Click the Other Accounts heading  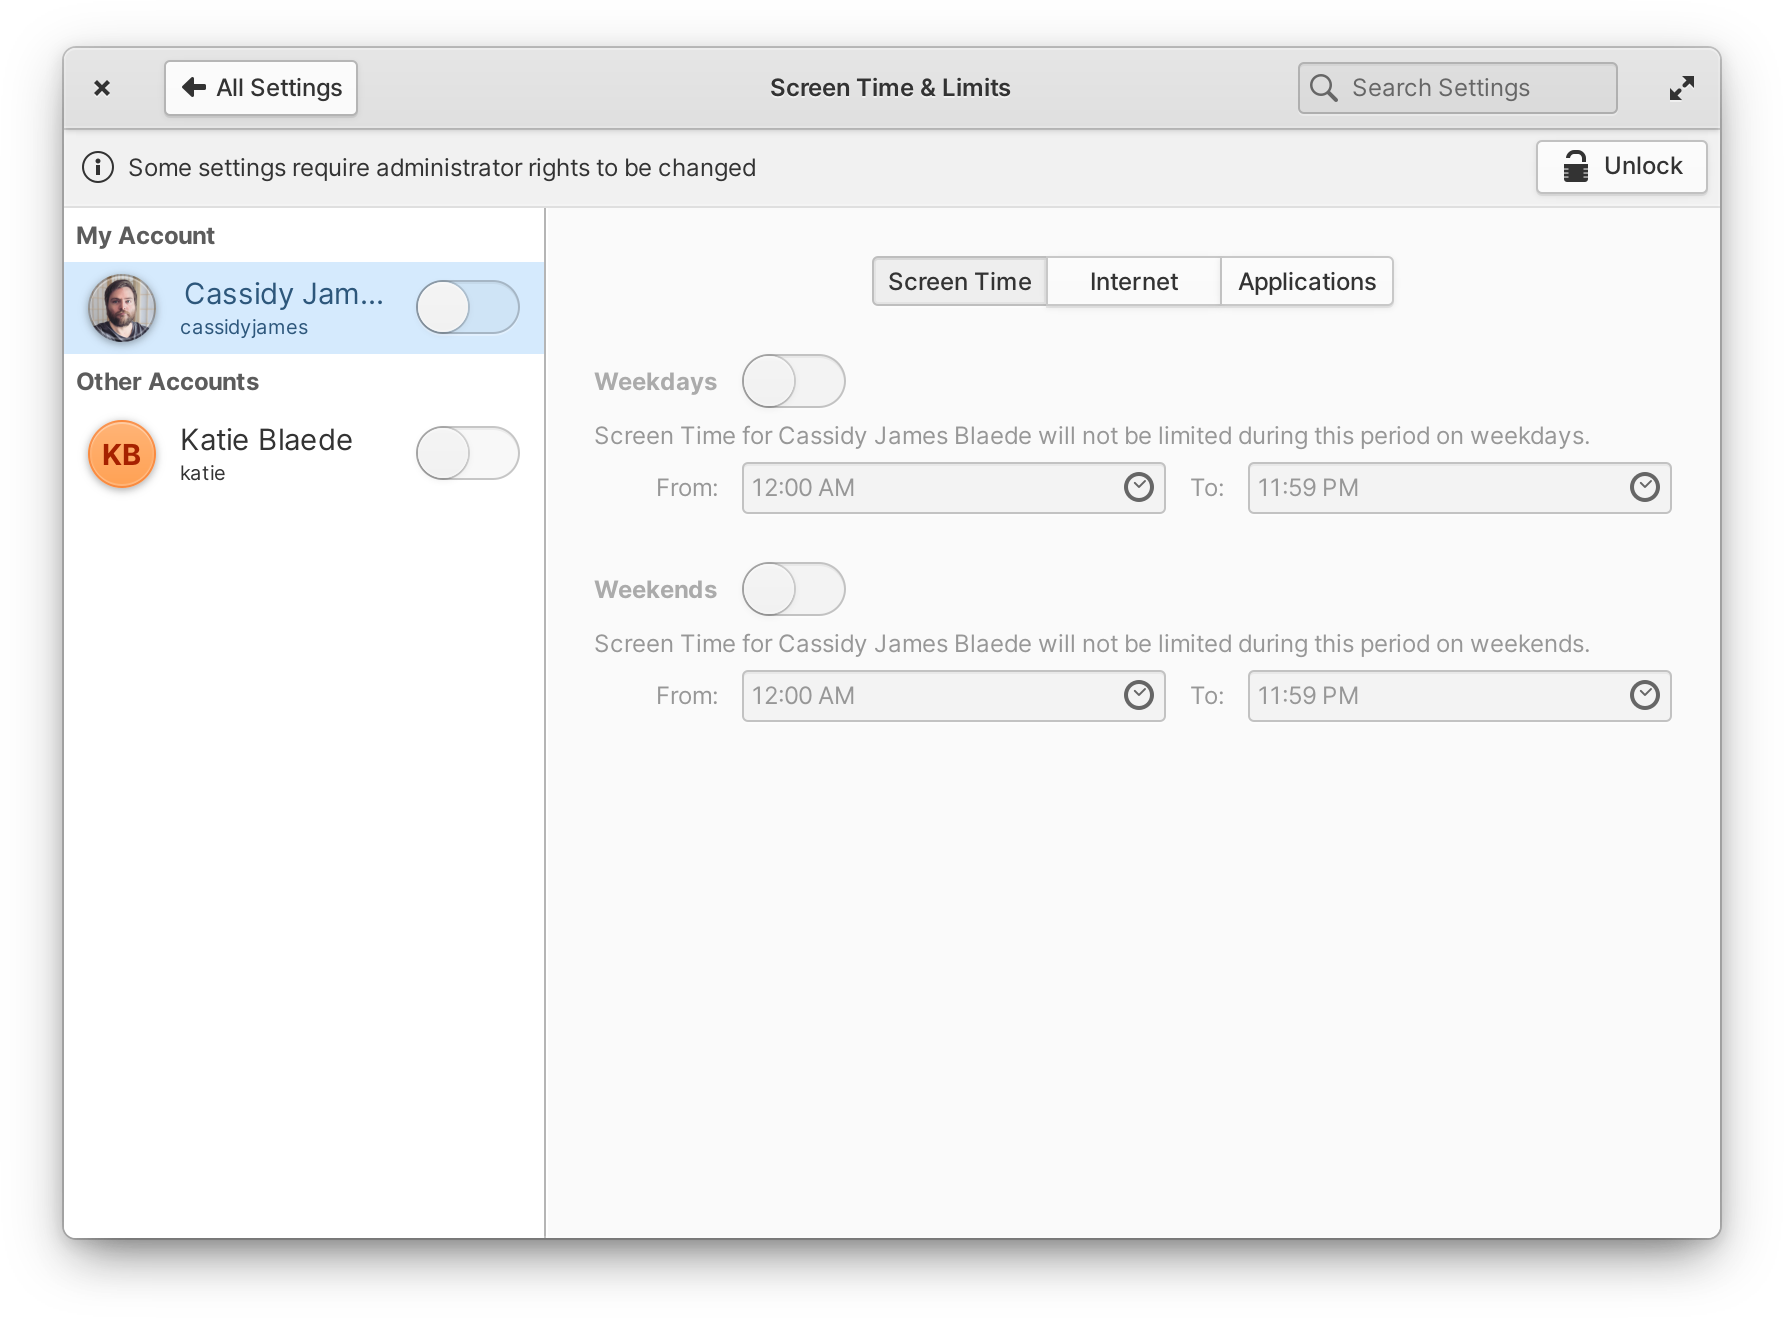pyautogui.click(x=168, y=382)
